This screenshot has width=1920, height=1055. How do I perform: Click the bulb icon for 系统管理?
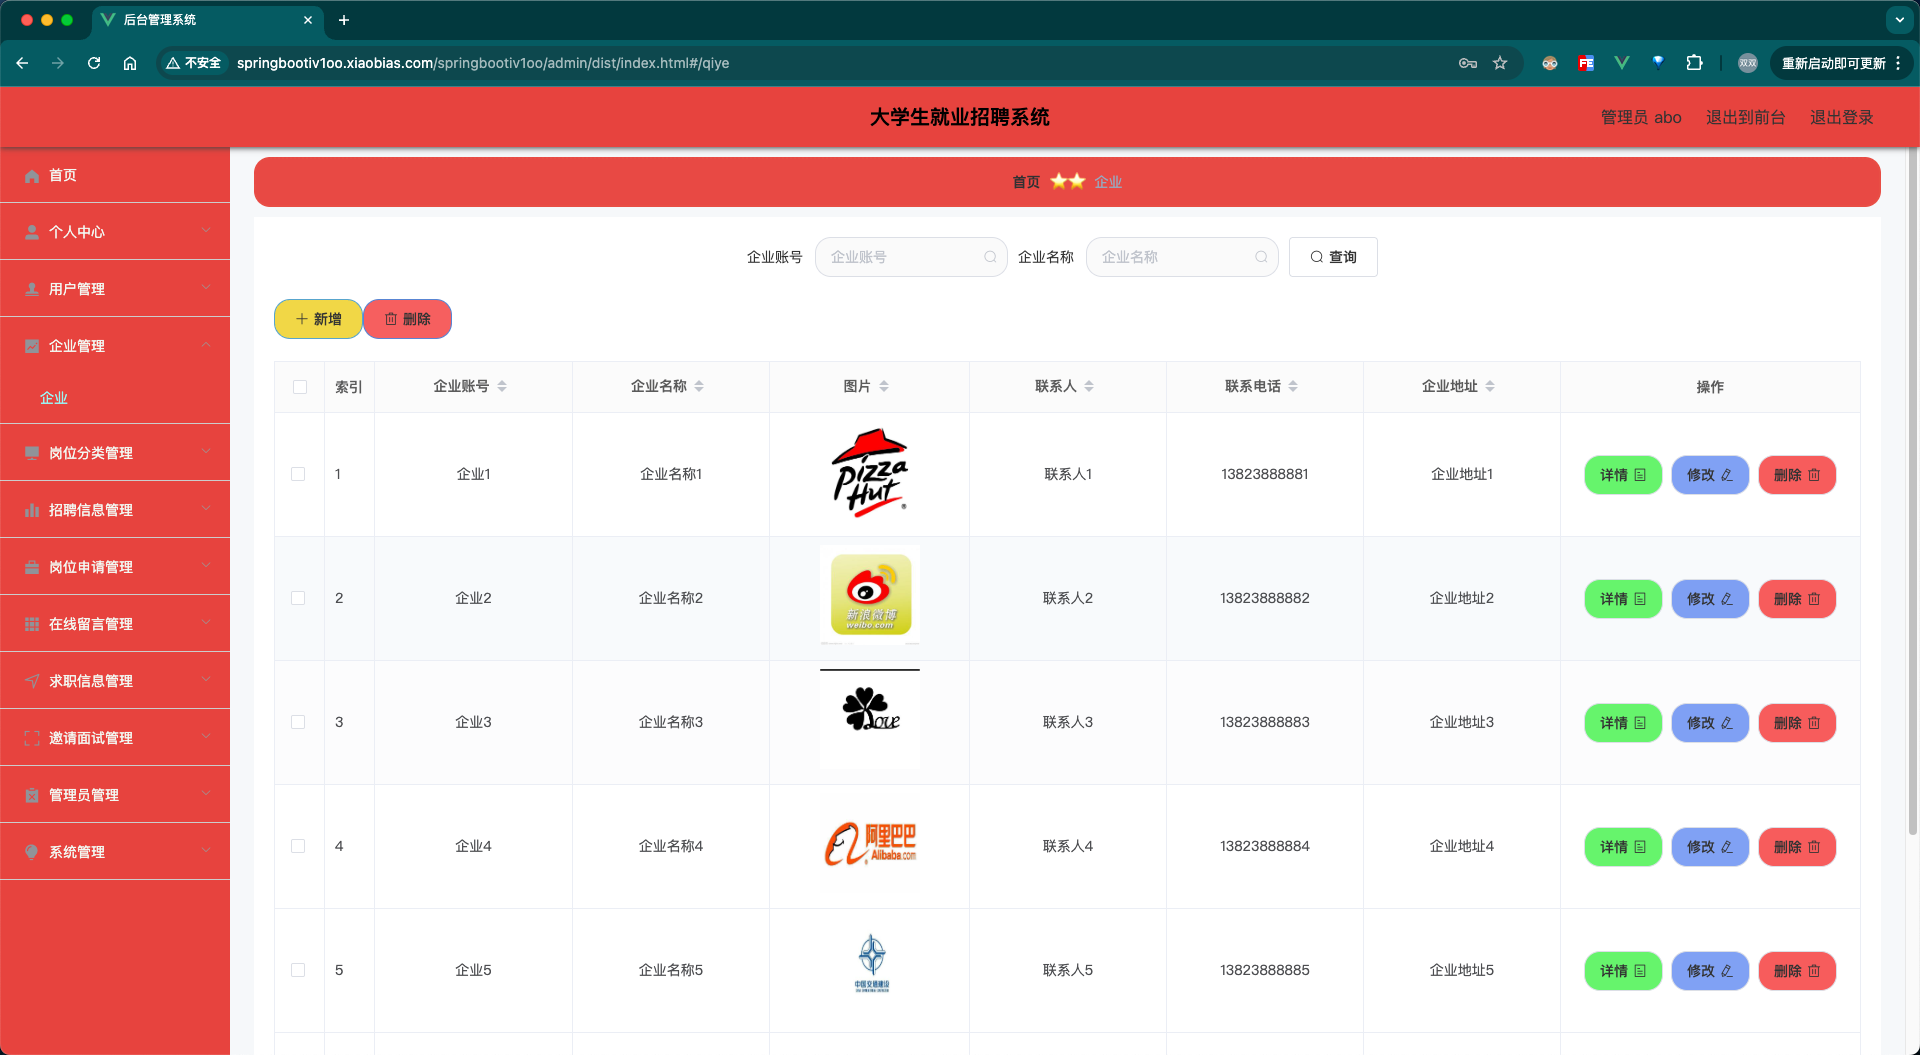32,852
